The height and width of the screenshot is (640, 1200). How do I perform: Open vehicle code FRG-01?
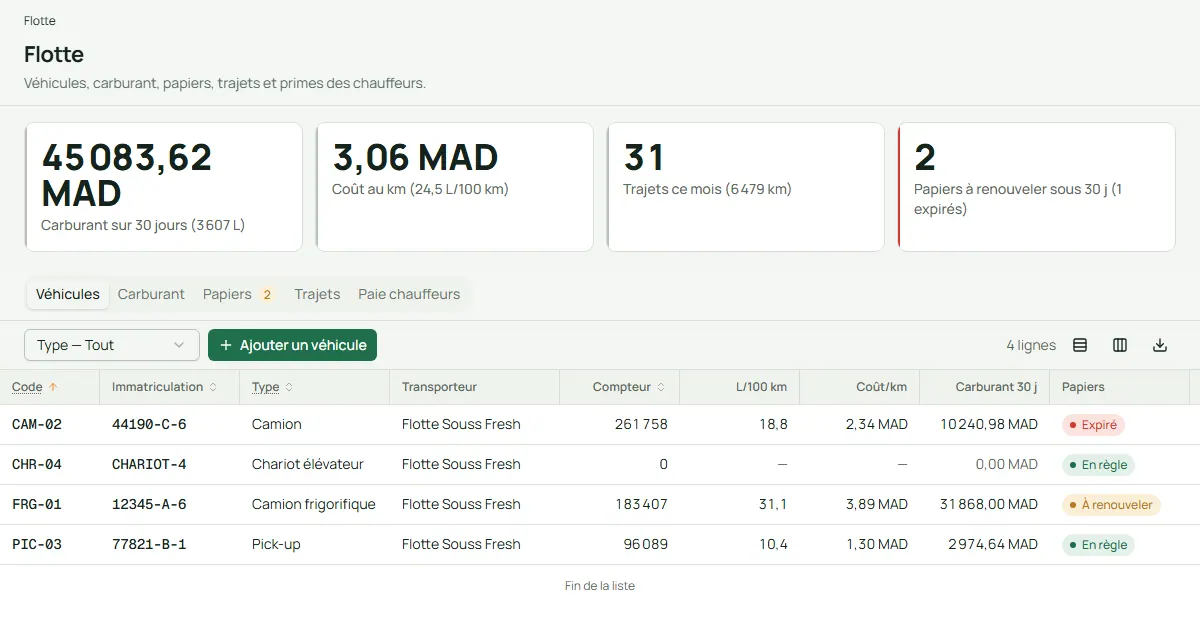pos(37,505)
